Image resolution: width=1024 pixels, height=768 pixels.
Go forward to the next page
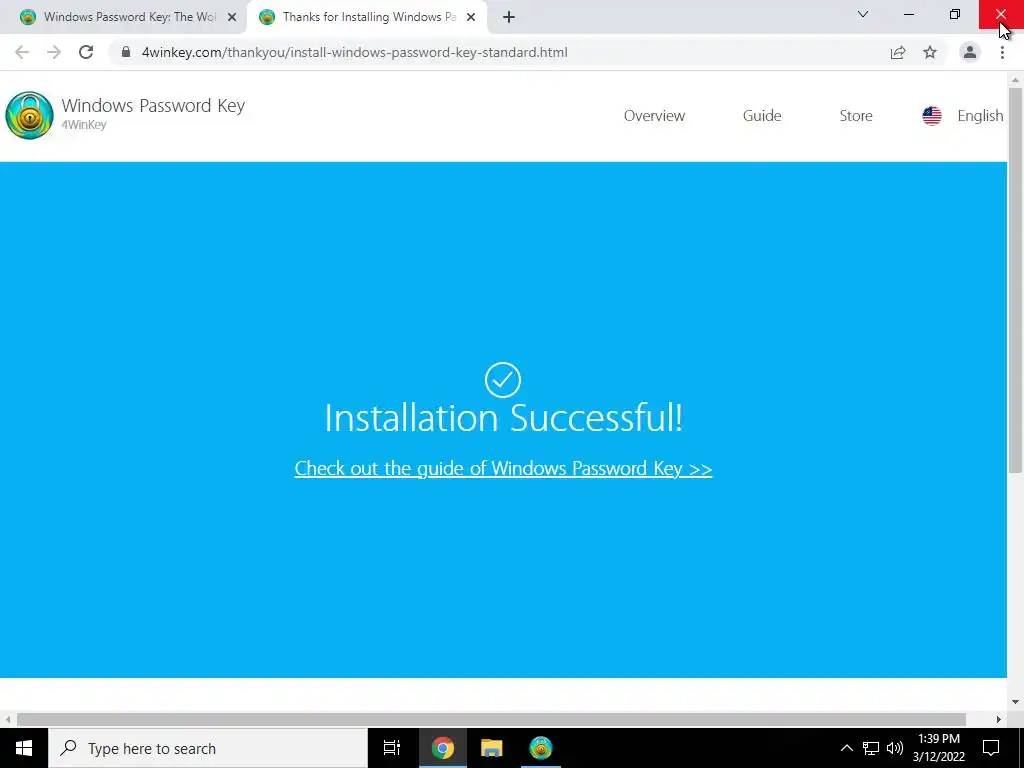[54, 52]
